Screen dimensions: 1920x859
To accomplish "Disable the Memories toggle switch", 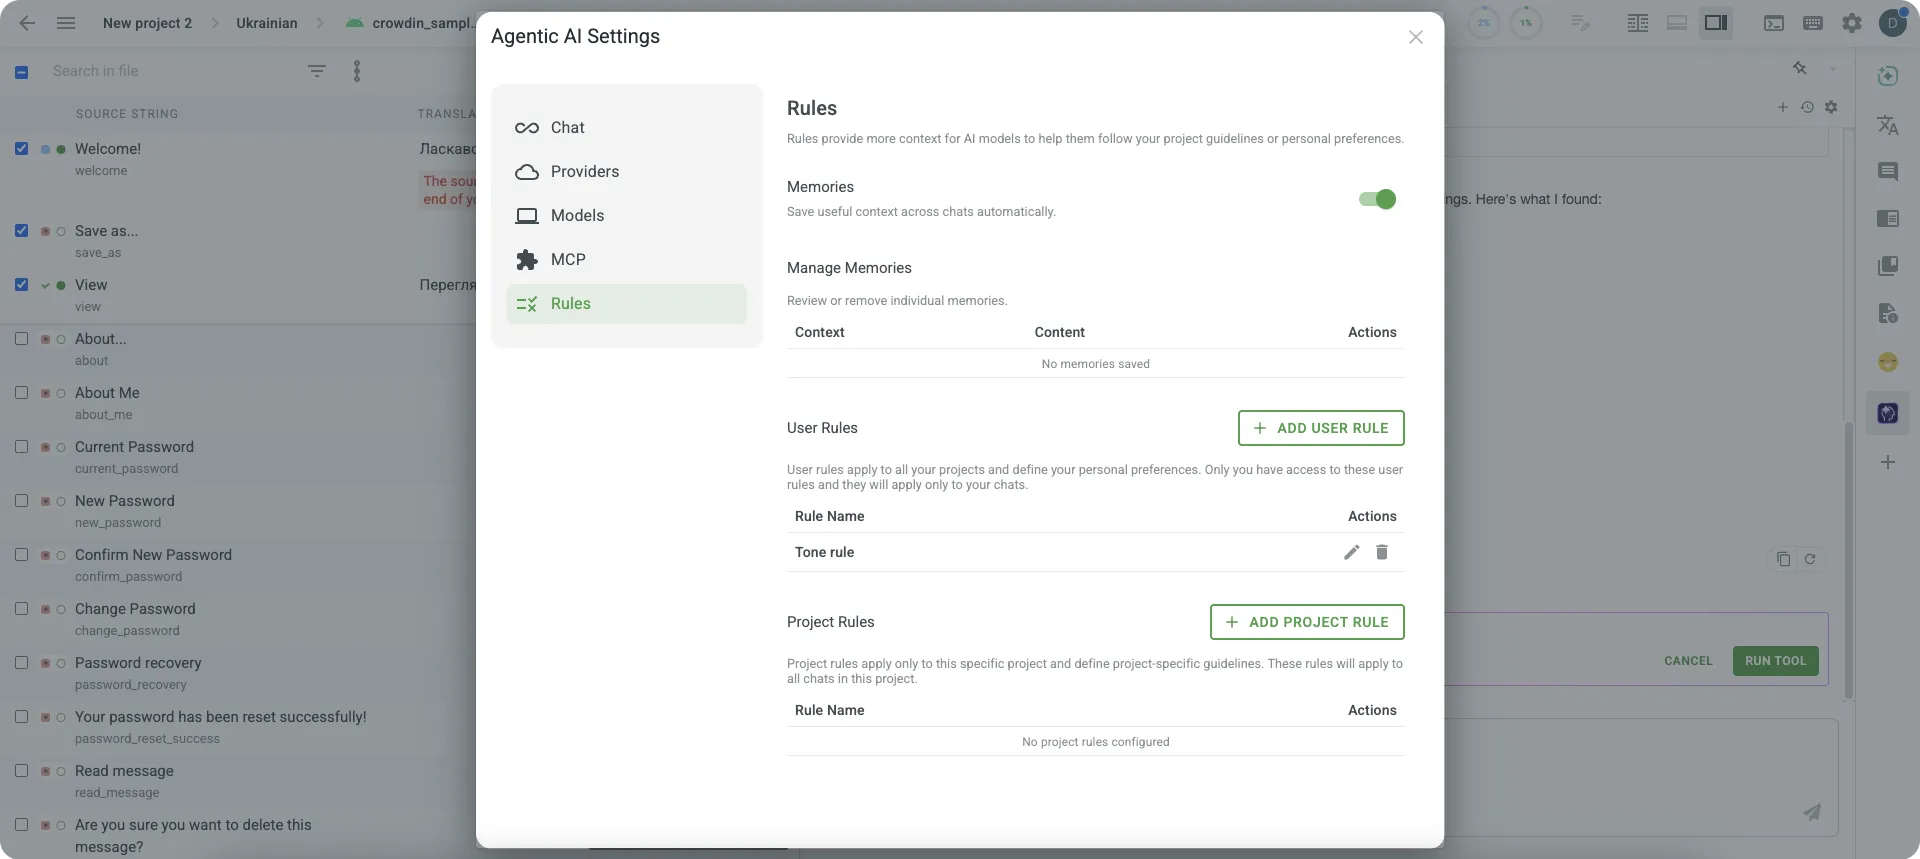I will coord(1377,199).
